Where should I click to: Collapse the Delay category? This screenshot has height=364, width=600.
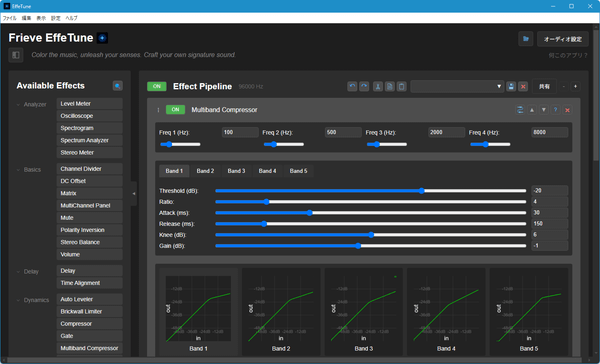(18, 272)
